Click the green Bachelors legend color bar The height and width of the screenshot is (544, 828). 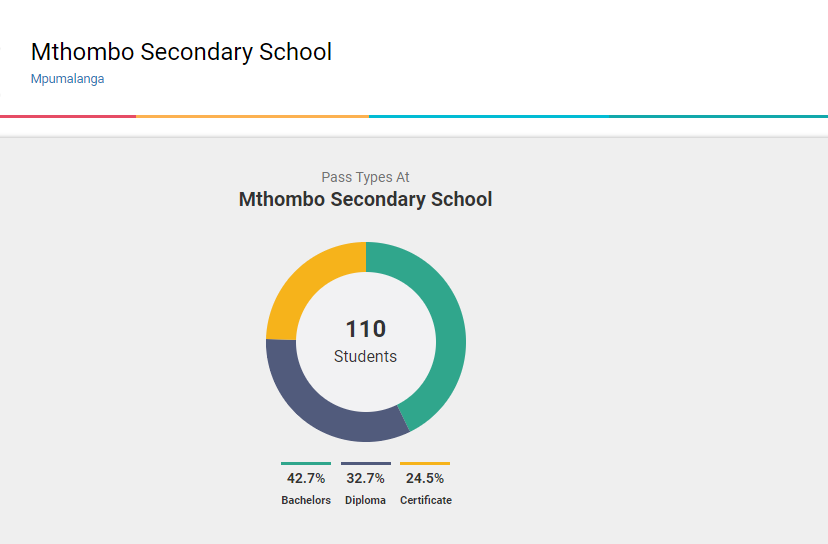[x=306, y=463]
